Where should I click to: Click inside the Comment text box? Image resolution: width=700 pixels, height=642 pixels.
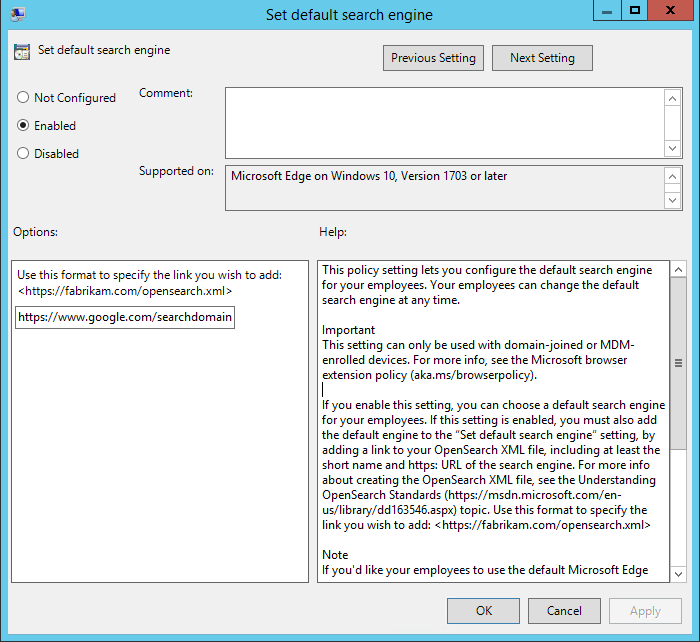point(445,123)
